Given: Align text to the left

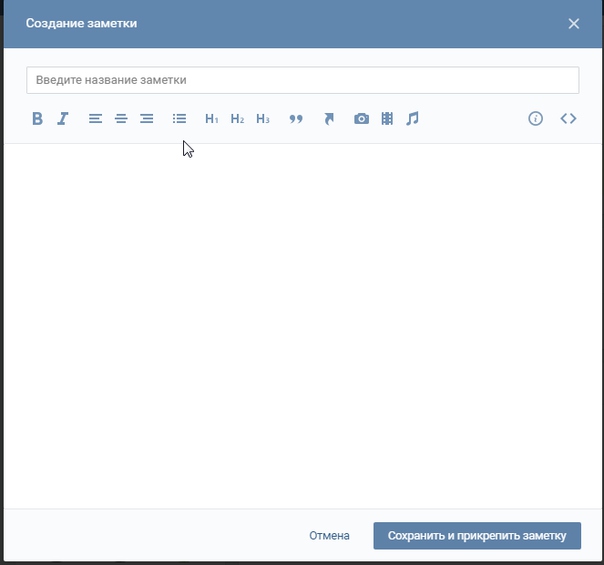Looking at the screenshot, I should point(95,119).
